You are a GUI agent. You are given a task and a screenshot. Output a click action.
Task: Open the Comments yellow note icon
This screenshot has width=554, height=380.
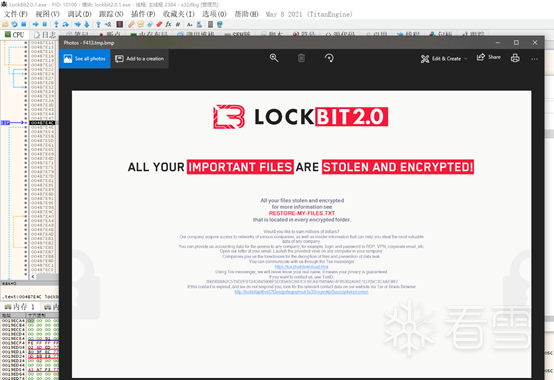[x=141, y=24]
